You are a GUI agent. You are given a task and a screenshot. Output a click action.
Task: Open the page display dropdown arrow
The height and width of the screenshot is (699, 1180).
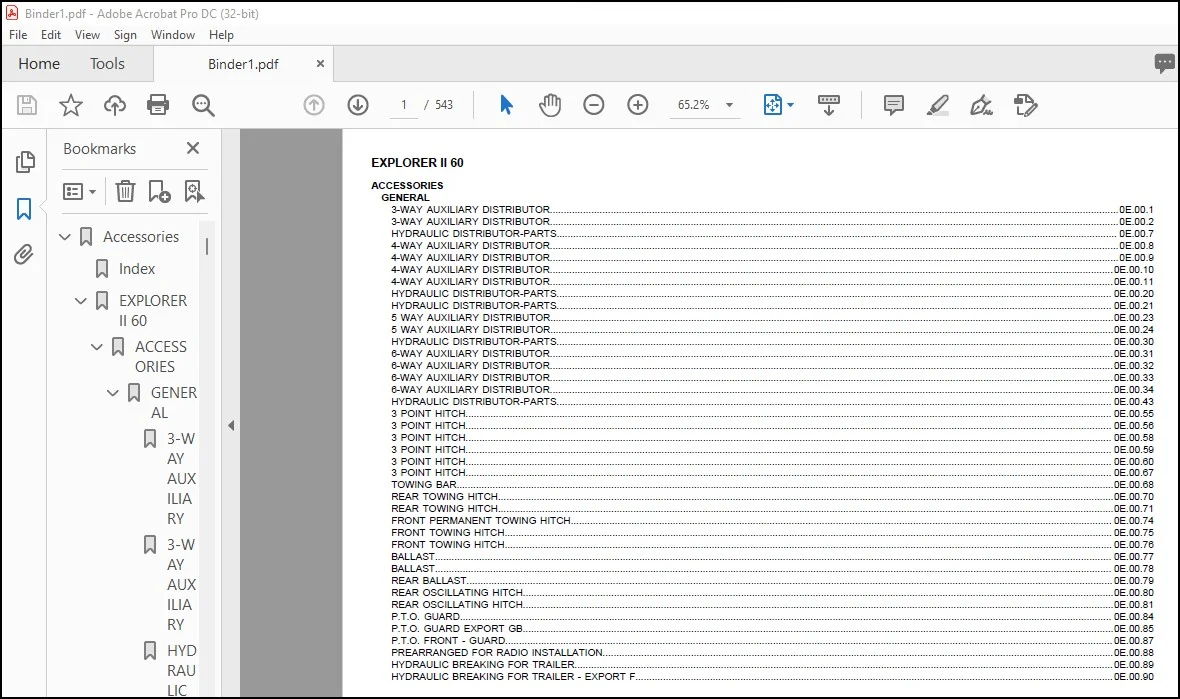[x=790, y=105]
